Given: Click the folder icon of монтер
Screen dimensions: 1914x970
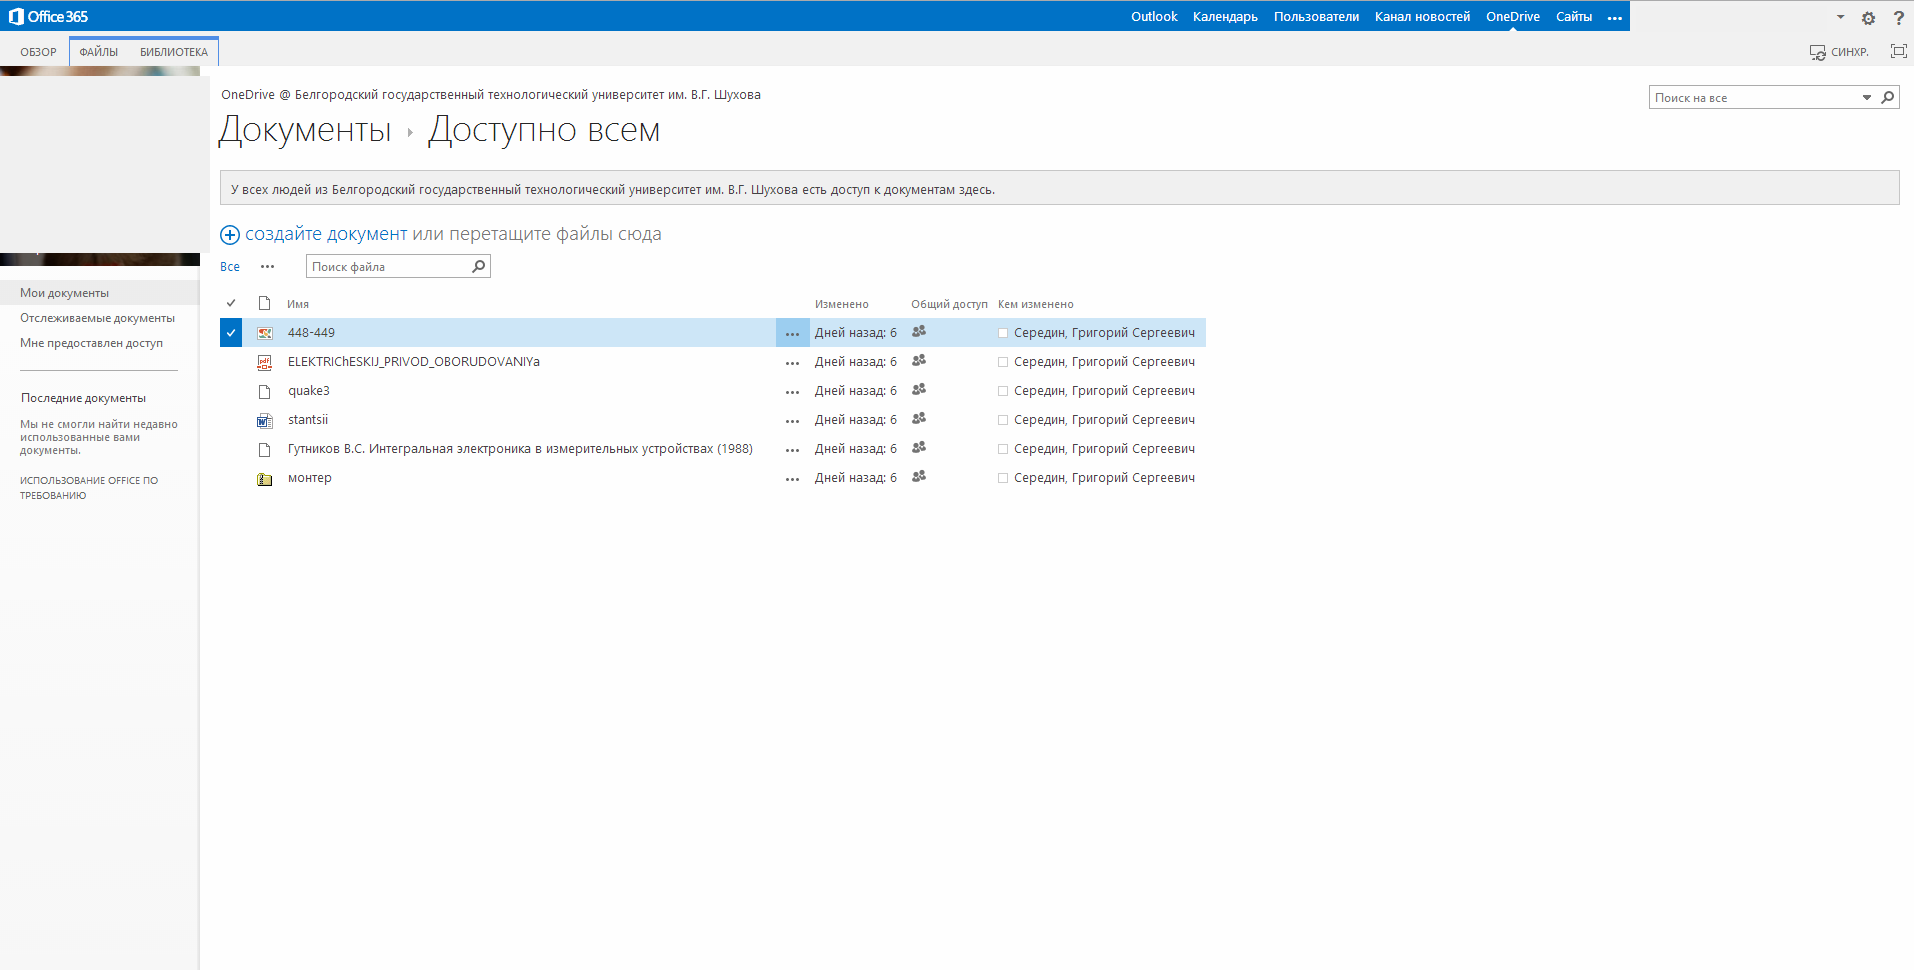Looking at the screenshot, I should pos(265,479).
